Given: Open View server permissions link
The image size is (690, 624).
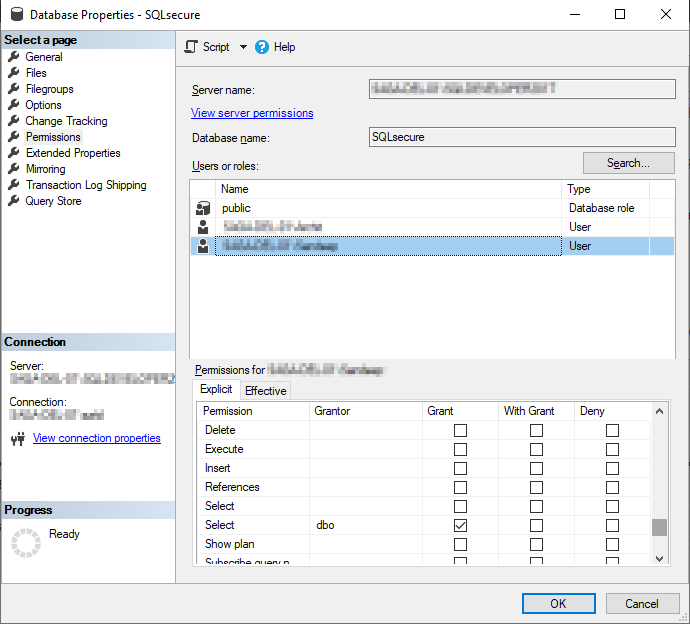Looking at the screenshot, I should (x=252, y=113).
